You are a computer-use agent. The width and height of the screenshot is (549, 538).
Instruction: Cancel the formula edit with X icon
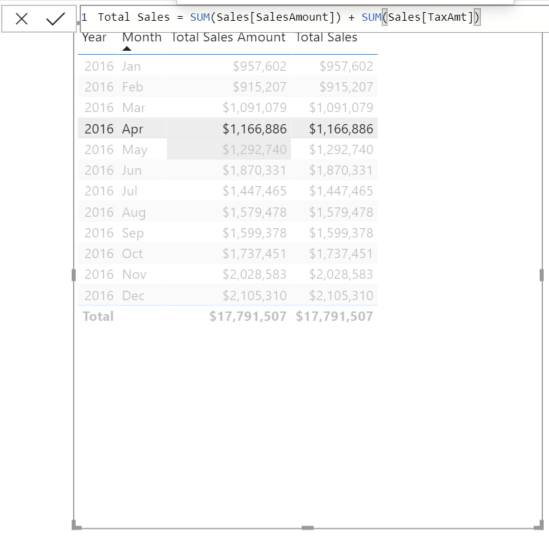click(x=22, y=19)
